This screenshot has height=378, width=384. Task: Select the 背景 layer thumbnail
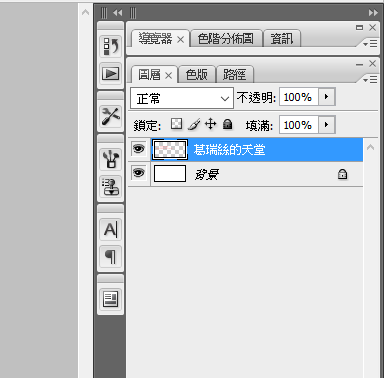(x=170, y=174)
